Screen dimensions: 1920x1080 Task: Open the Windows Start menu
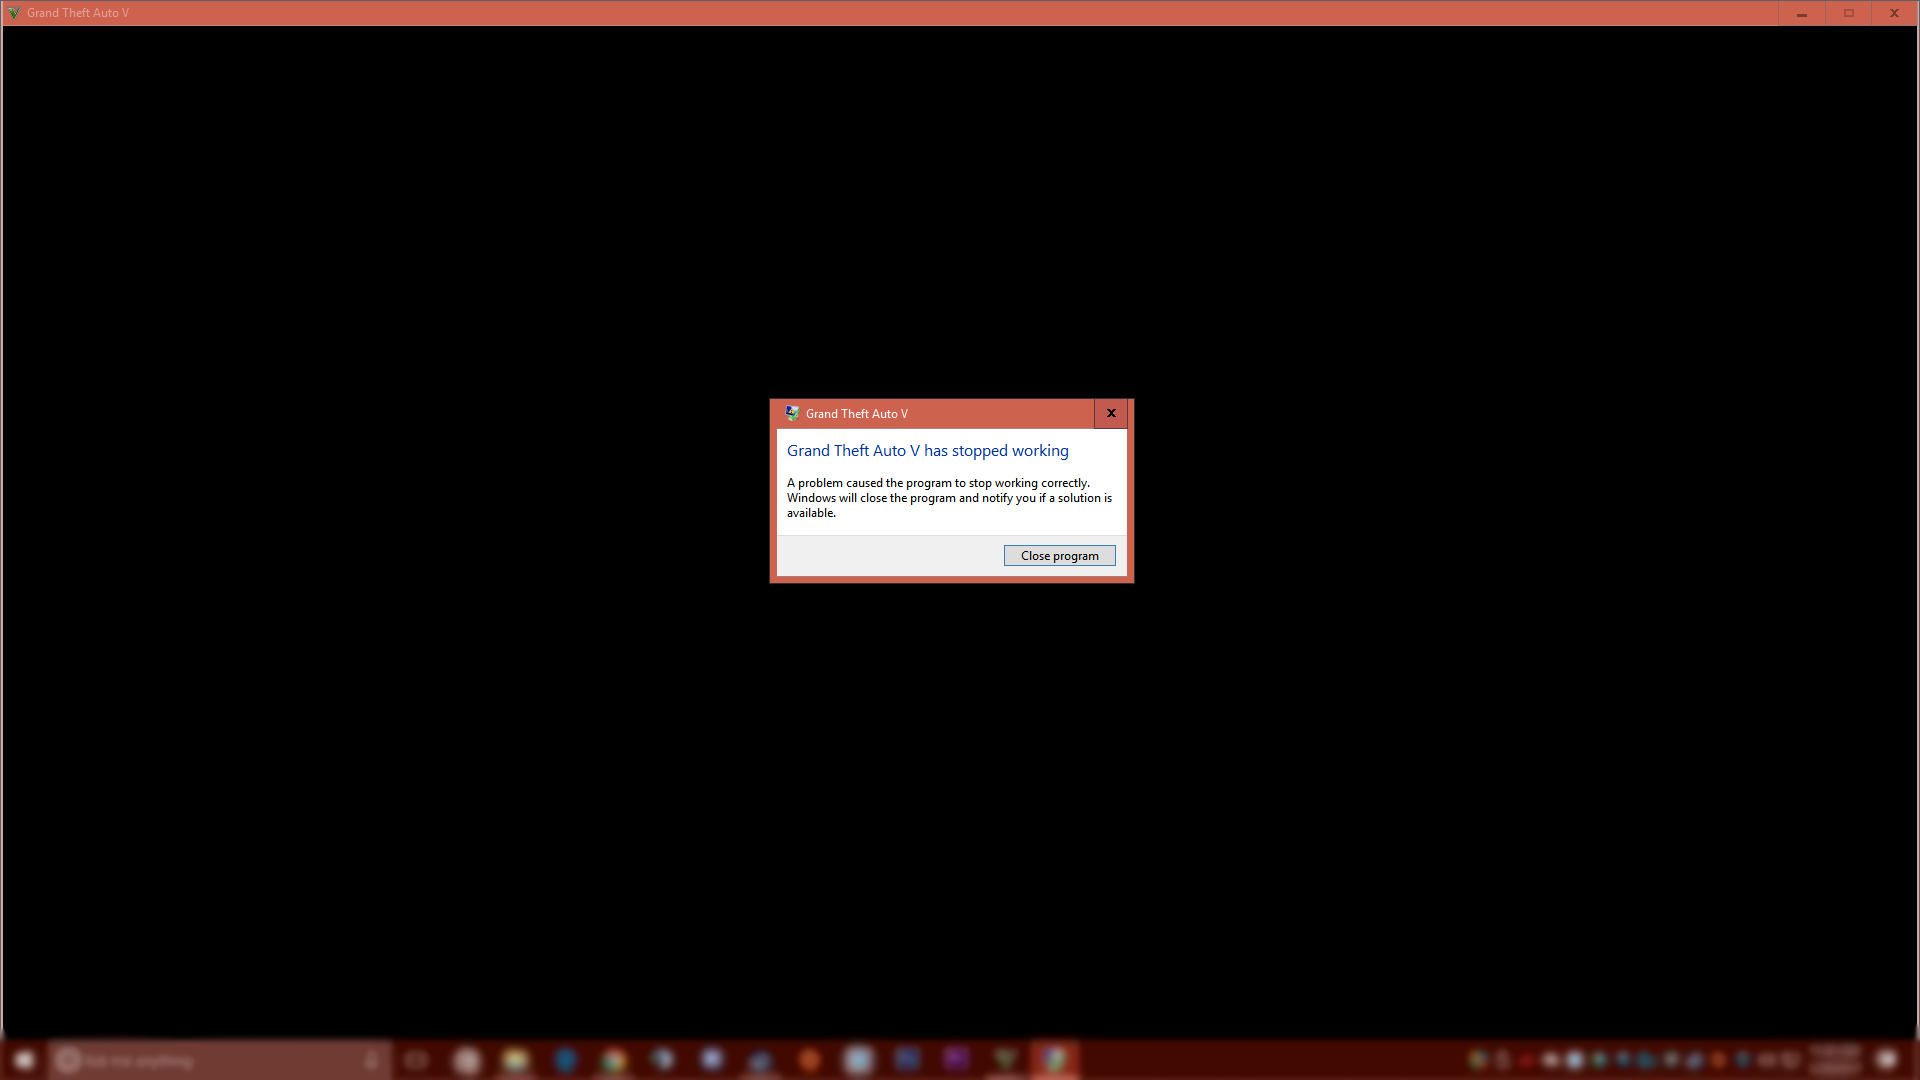click(x=24, y=1060)
